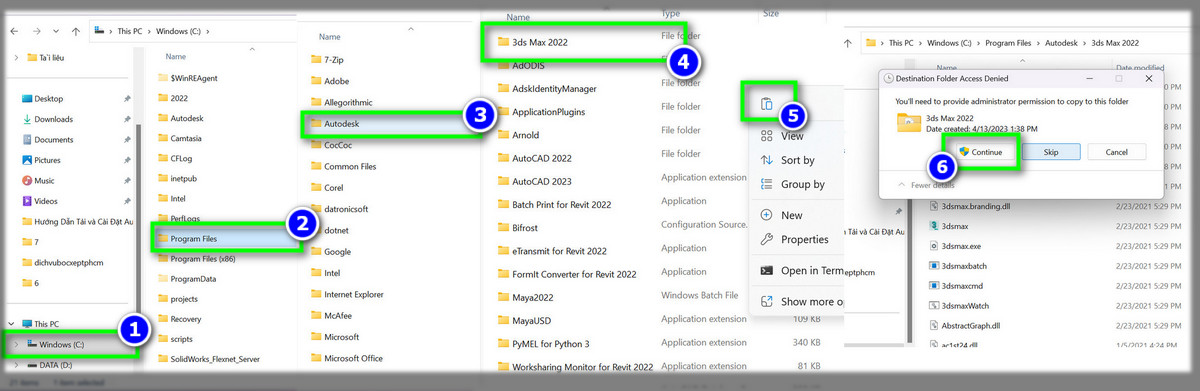
Task: Click the Paste icon in context menu
Action: pos(766,104)
